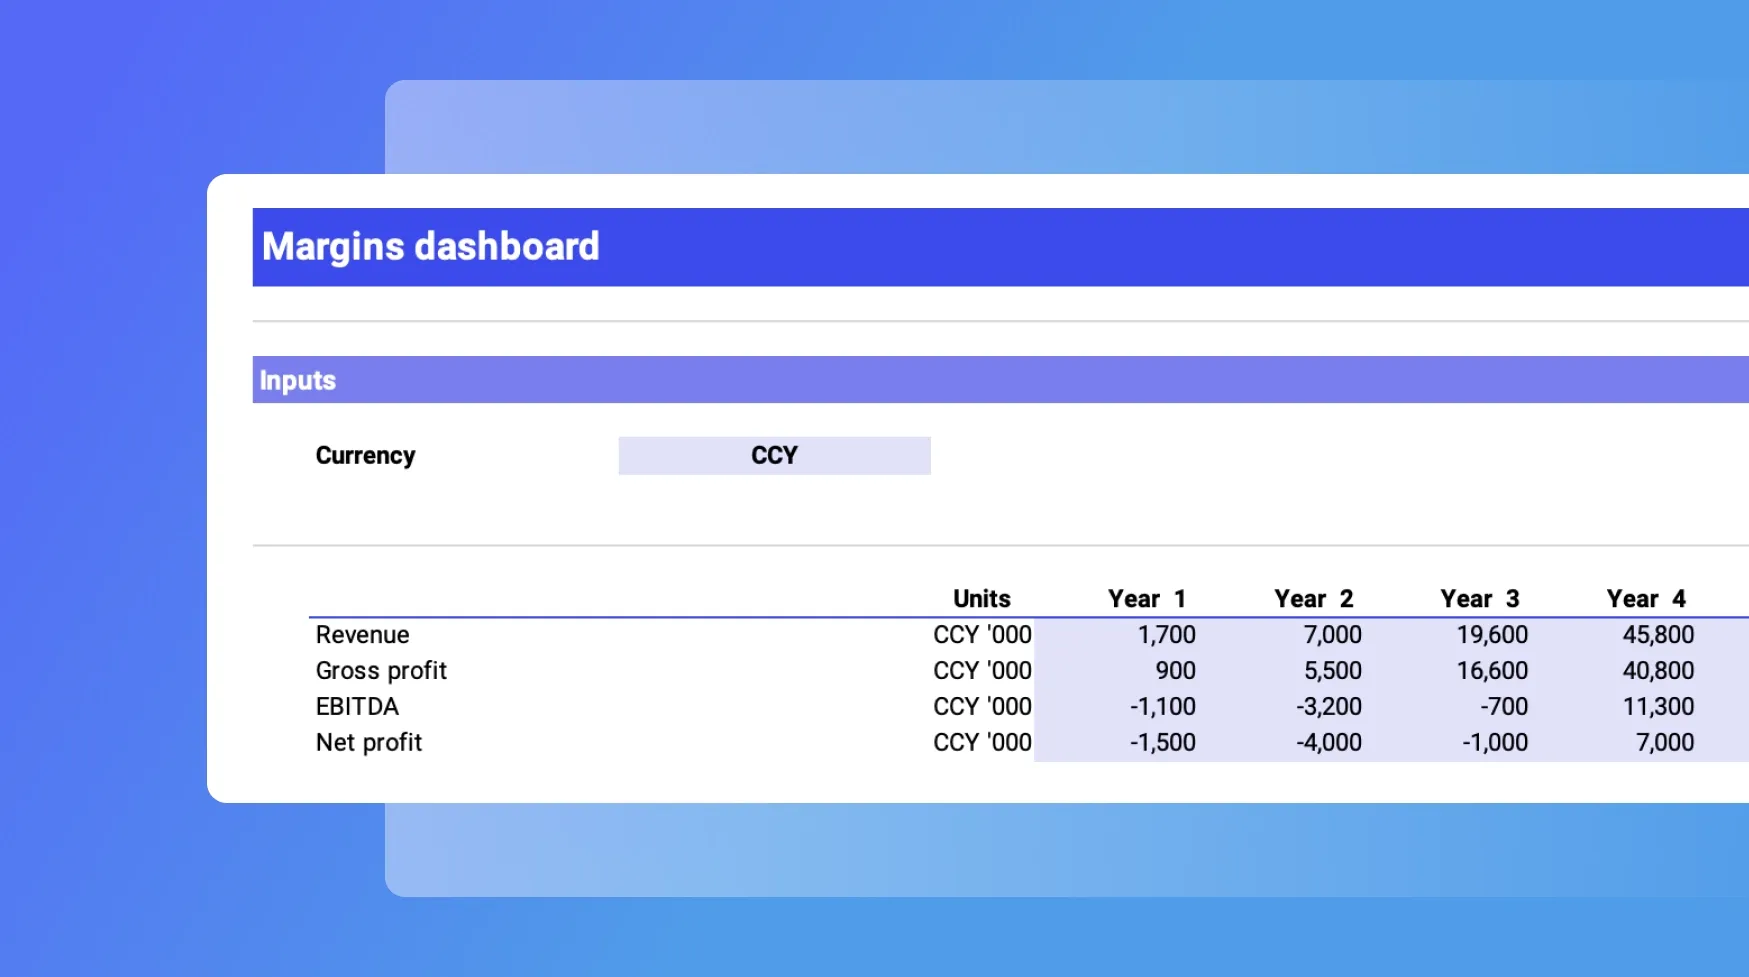Select Year 4 Revenue cell showing 45,800
Screen dimensions: 1749x977
(1658, 635)
